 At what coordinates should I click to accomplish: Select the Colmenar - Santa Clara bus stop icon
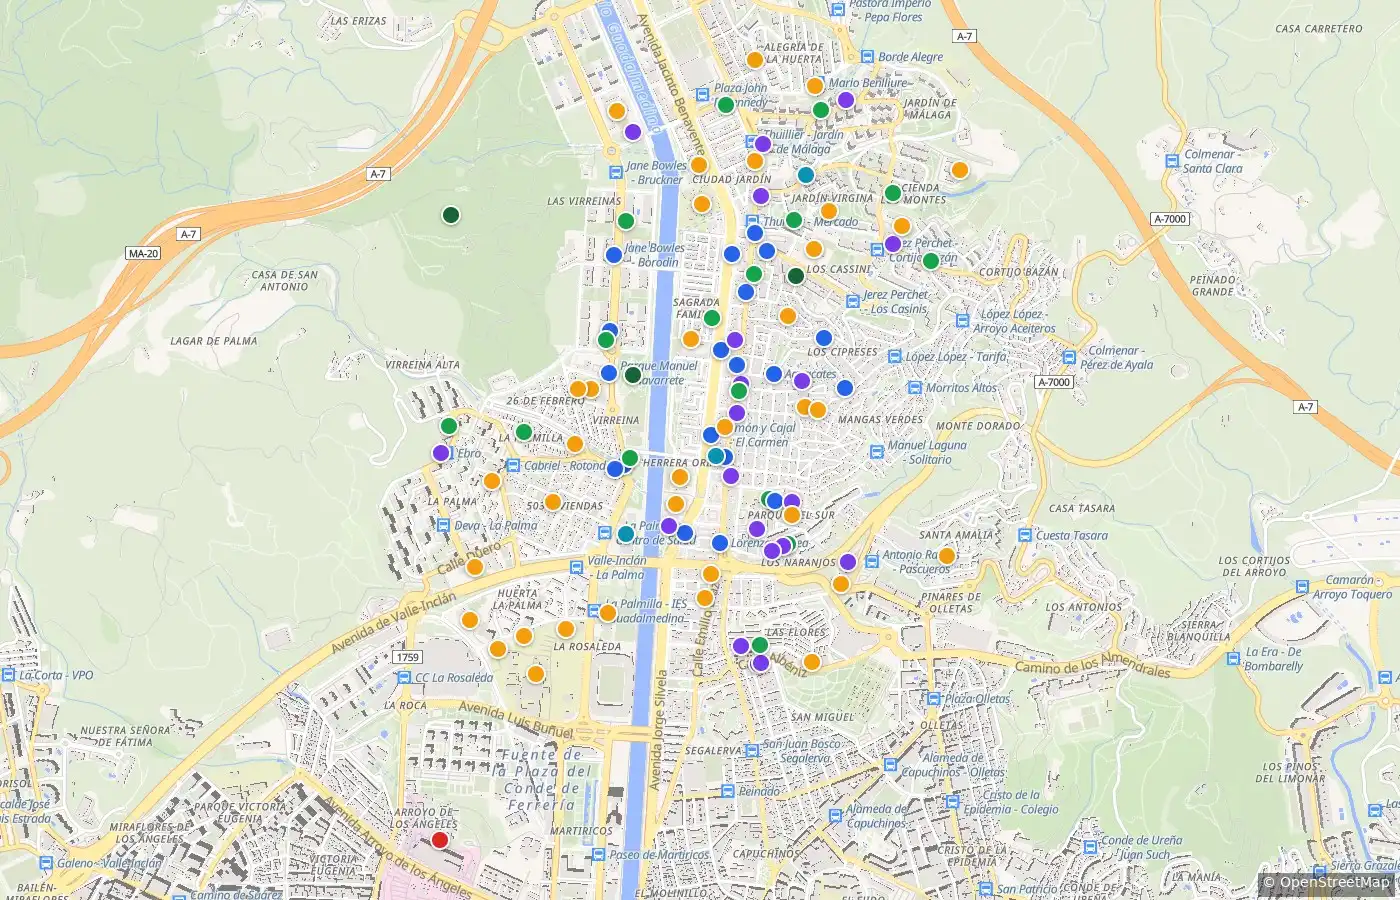(x=1172, y=161)
